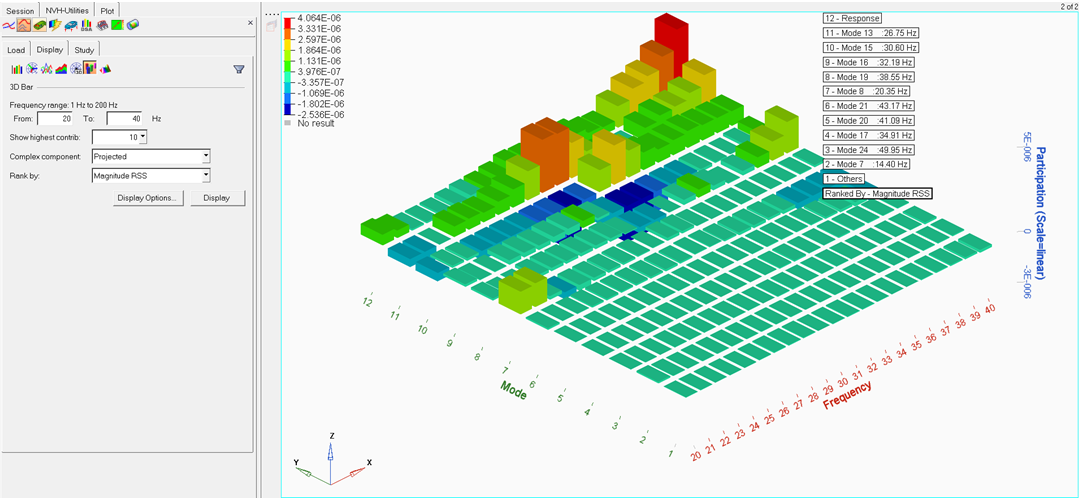1083x500 pixels.
Task: Click the '4 - Mode 17 :34.91 Hz' label
Action: point(868,135)
